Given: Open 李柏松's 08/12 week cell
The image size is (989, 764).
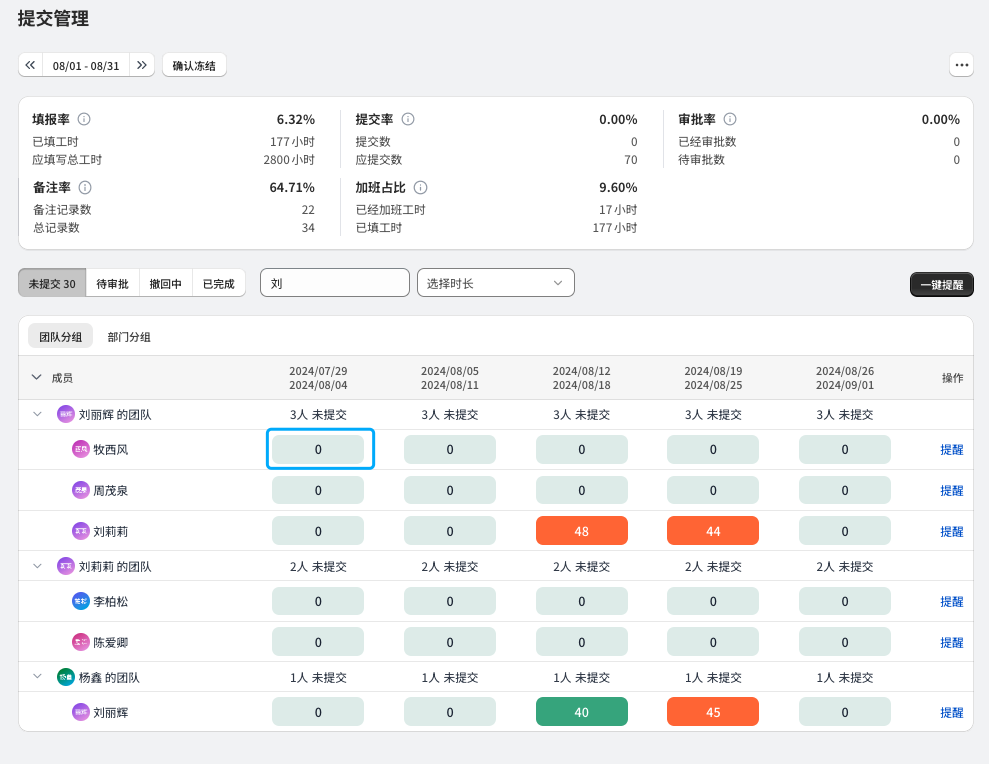Looking at the screenshot, I should point(582,601).
